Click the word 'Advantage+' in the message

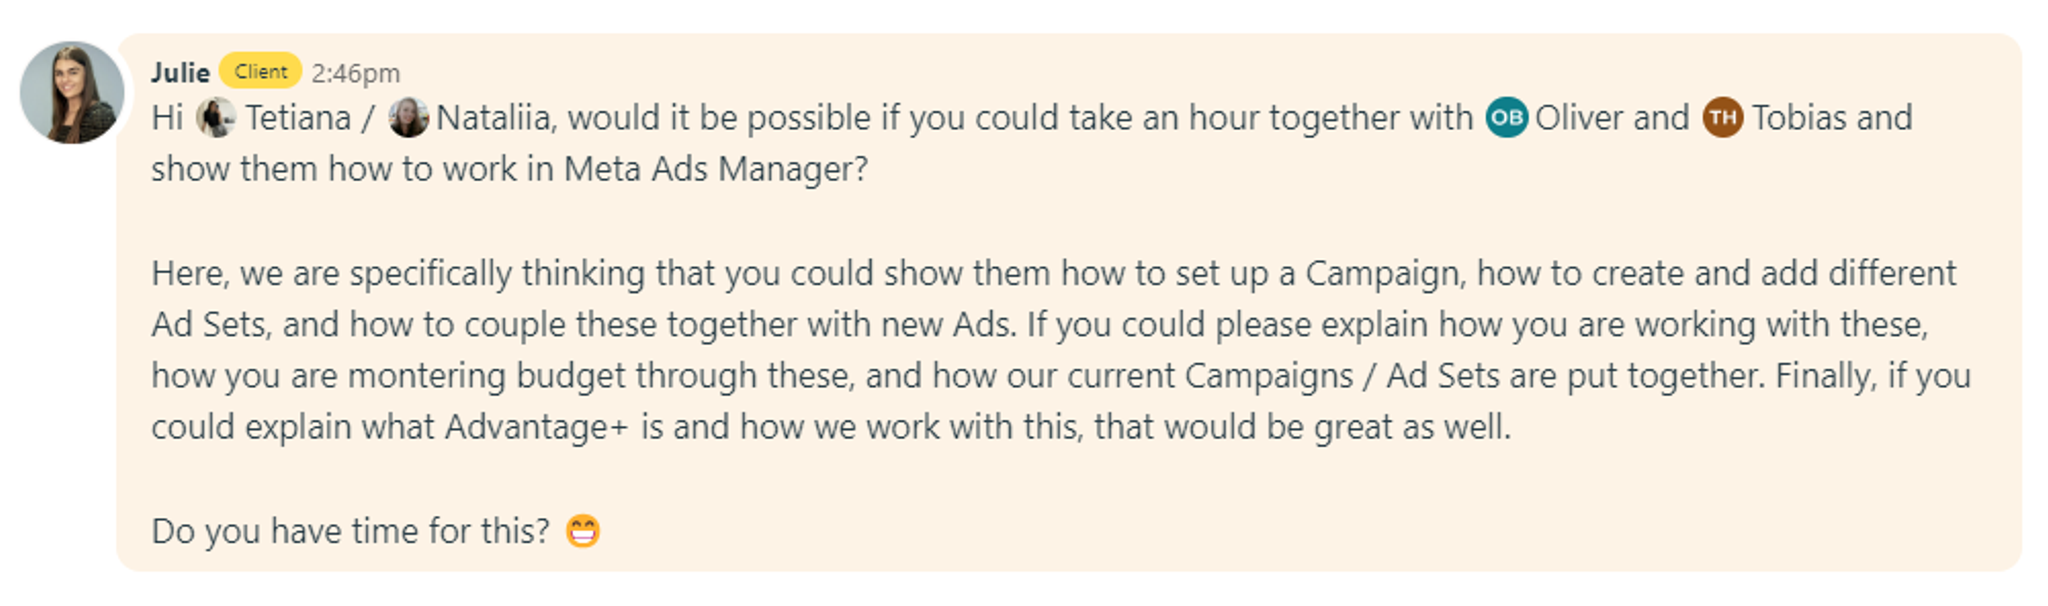click(537, 427)
